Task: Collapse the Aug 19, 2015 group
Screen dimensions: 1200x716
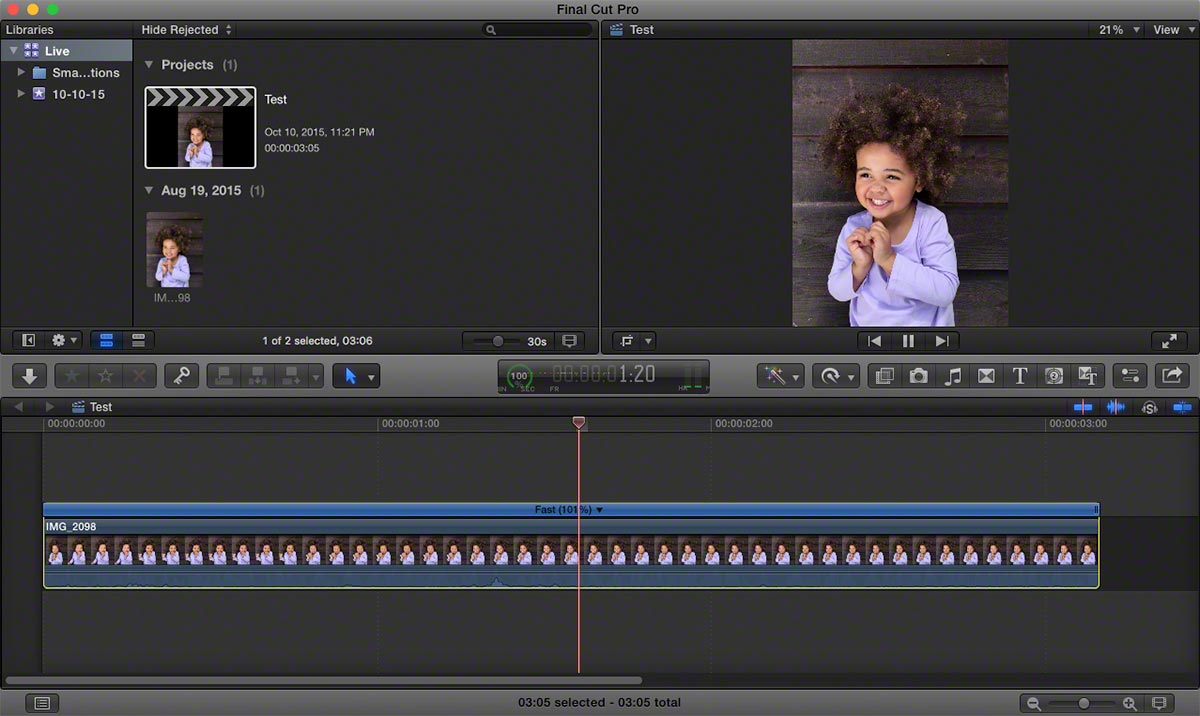Action: pos(149,190)
